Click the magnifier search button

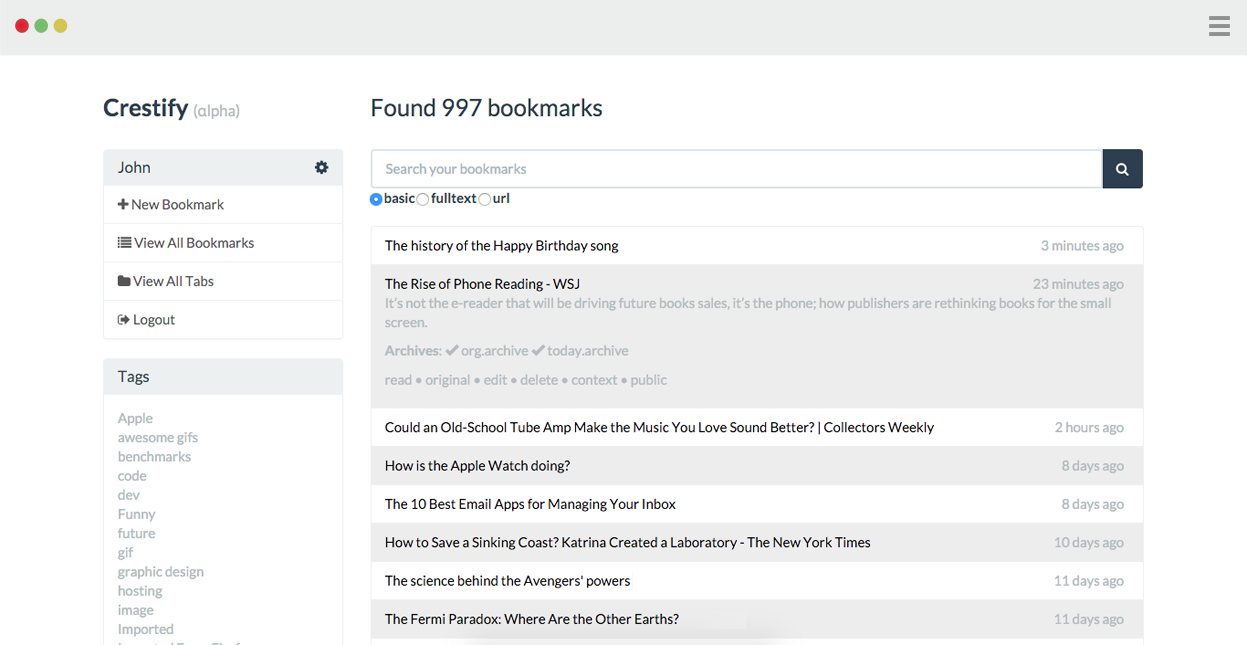pyautogui.click(x=1122, y=169)
